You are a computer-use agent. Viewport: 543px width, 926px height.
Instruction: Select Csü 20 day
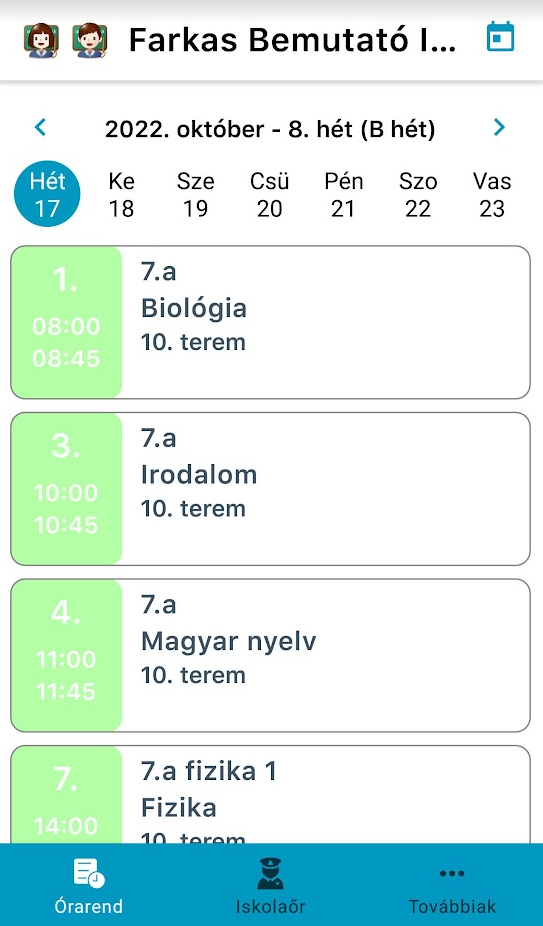[269, 195]
